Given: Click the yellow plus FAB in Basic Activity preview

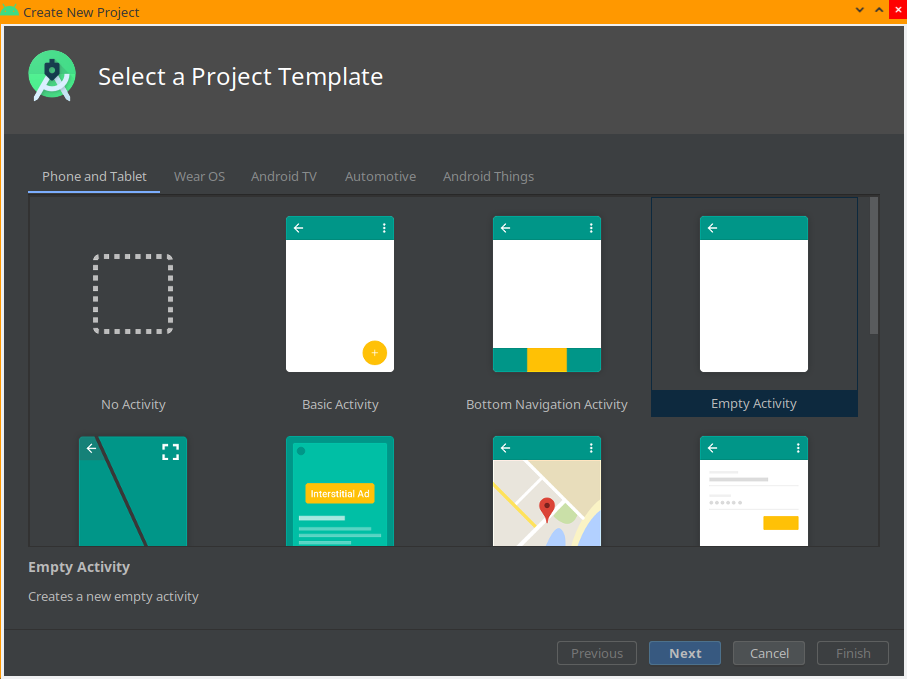Looking at the screenshot, I should 375,353.
